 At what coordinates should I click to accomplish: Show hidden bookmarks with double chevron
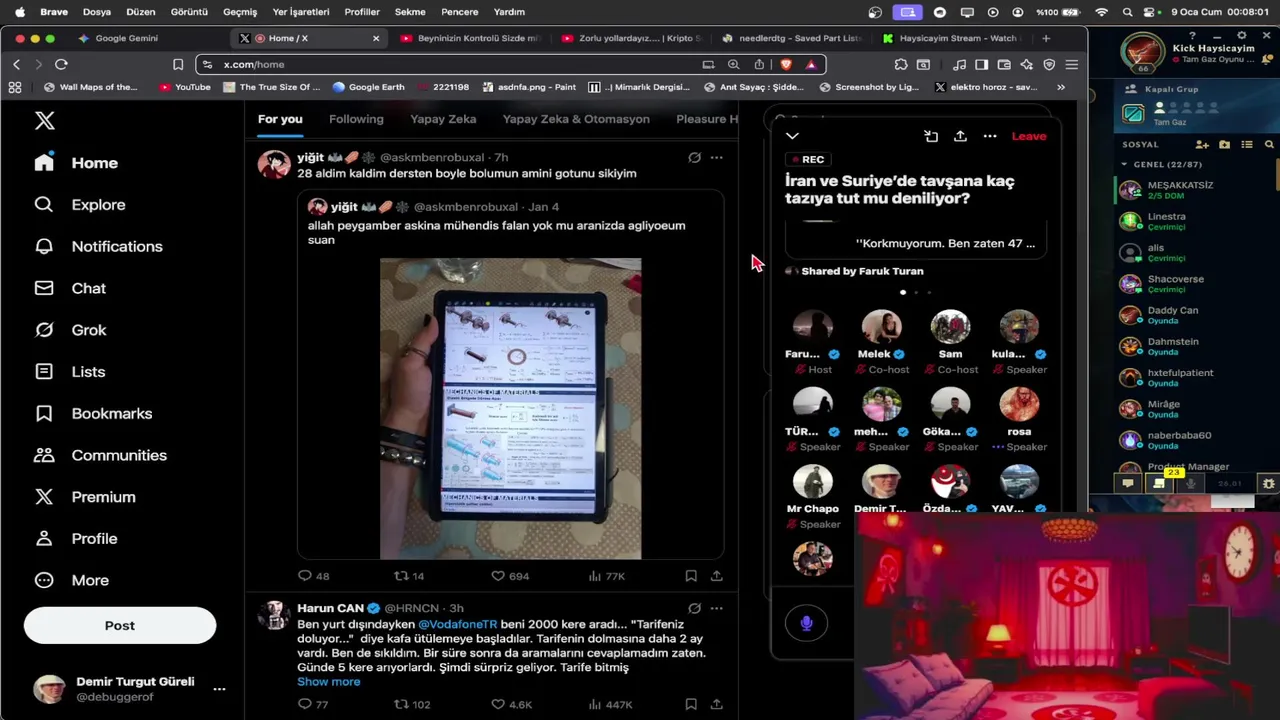pos(1061,87)
